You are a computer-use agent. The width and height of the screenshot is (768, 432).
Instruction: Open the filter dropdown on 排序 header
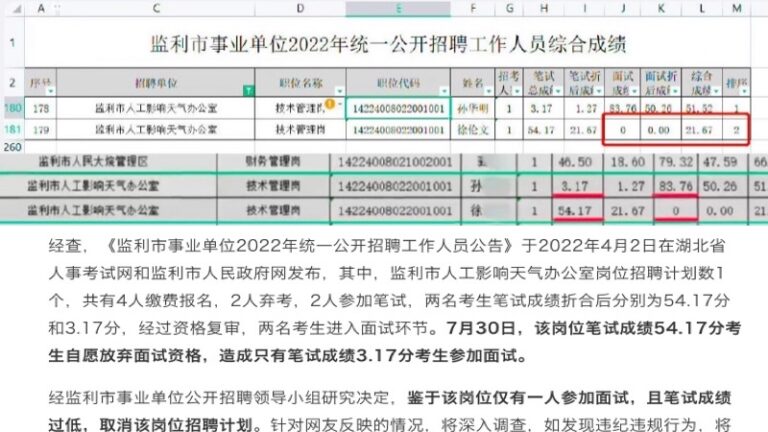coord(744,91)
